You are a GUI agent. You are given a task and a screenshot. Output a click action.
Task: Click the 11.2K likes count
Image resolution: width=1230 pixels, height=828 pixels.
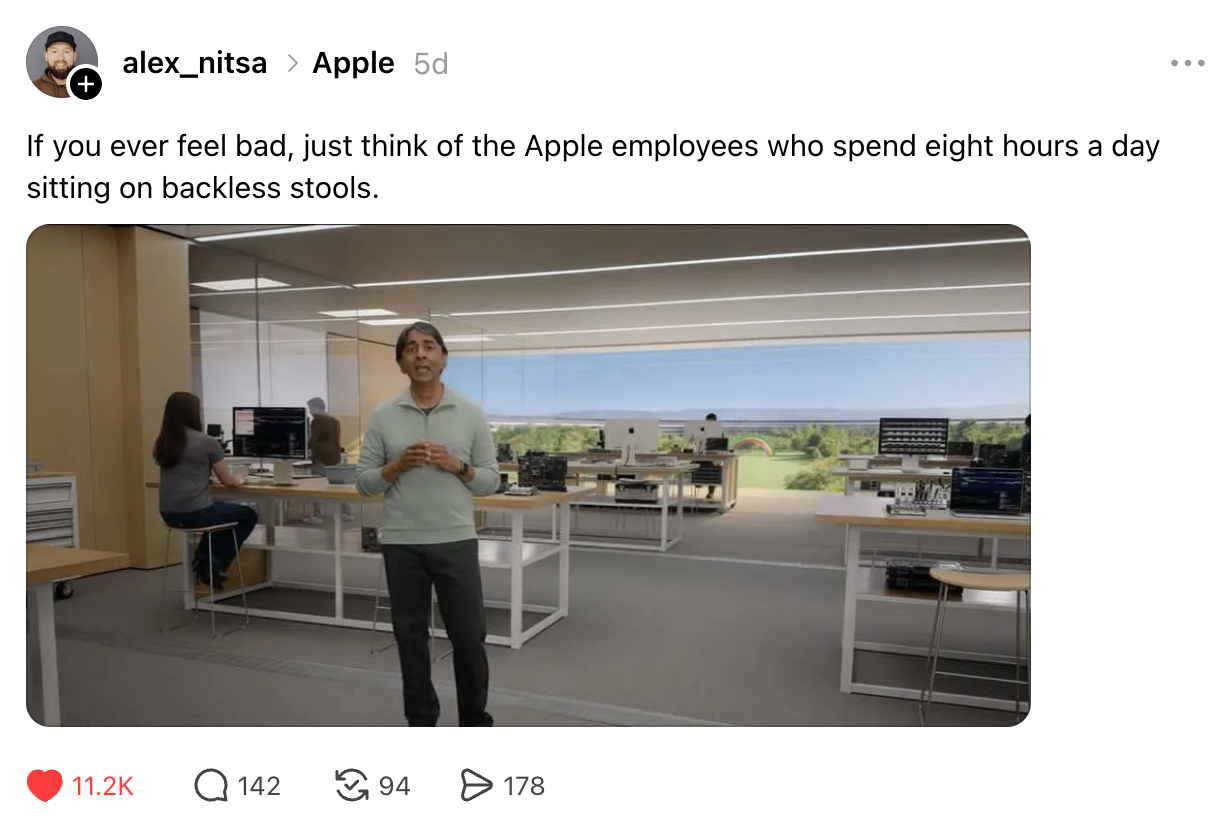103,786
